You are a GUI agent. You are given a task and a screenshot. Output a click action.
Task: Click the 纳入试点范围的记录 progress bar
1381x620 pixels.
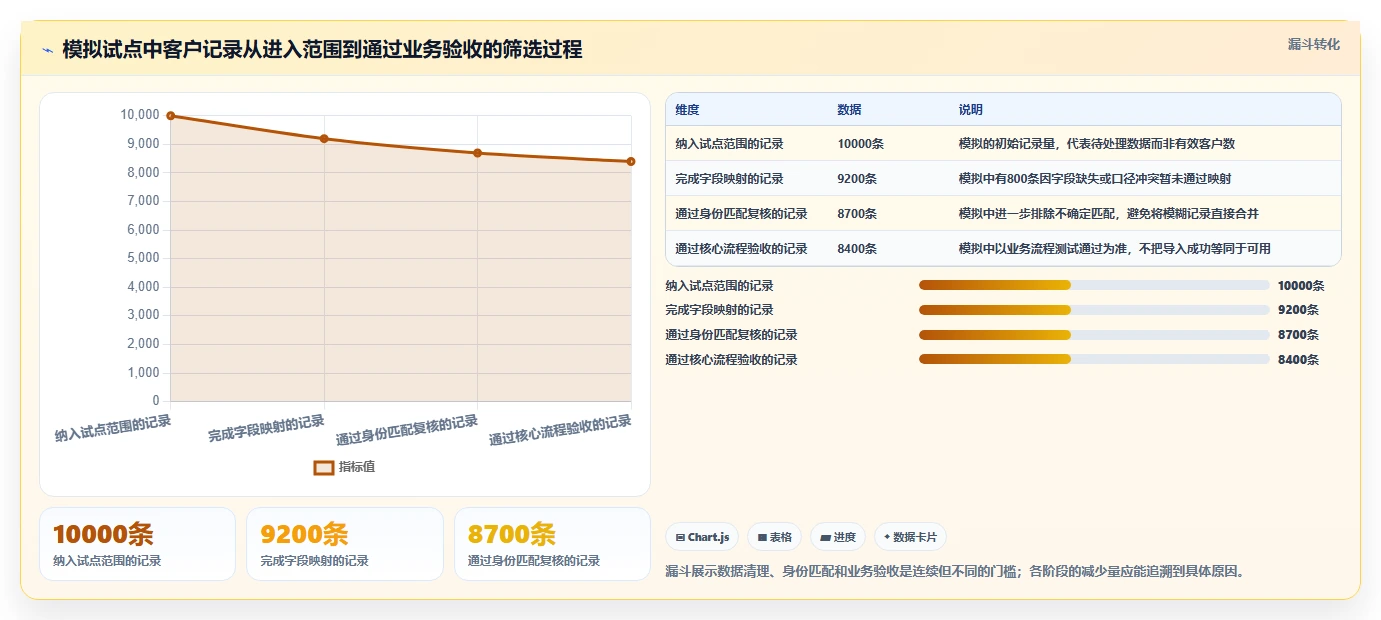click(1094, 286)
